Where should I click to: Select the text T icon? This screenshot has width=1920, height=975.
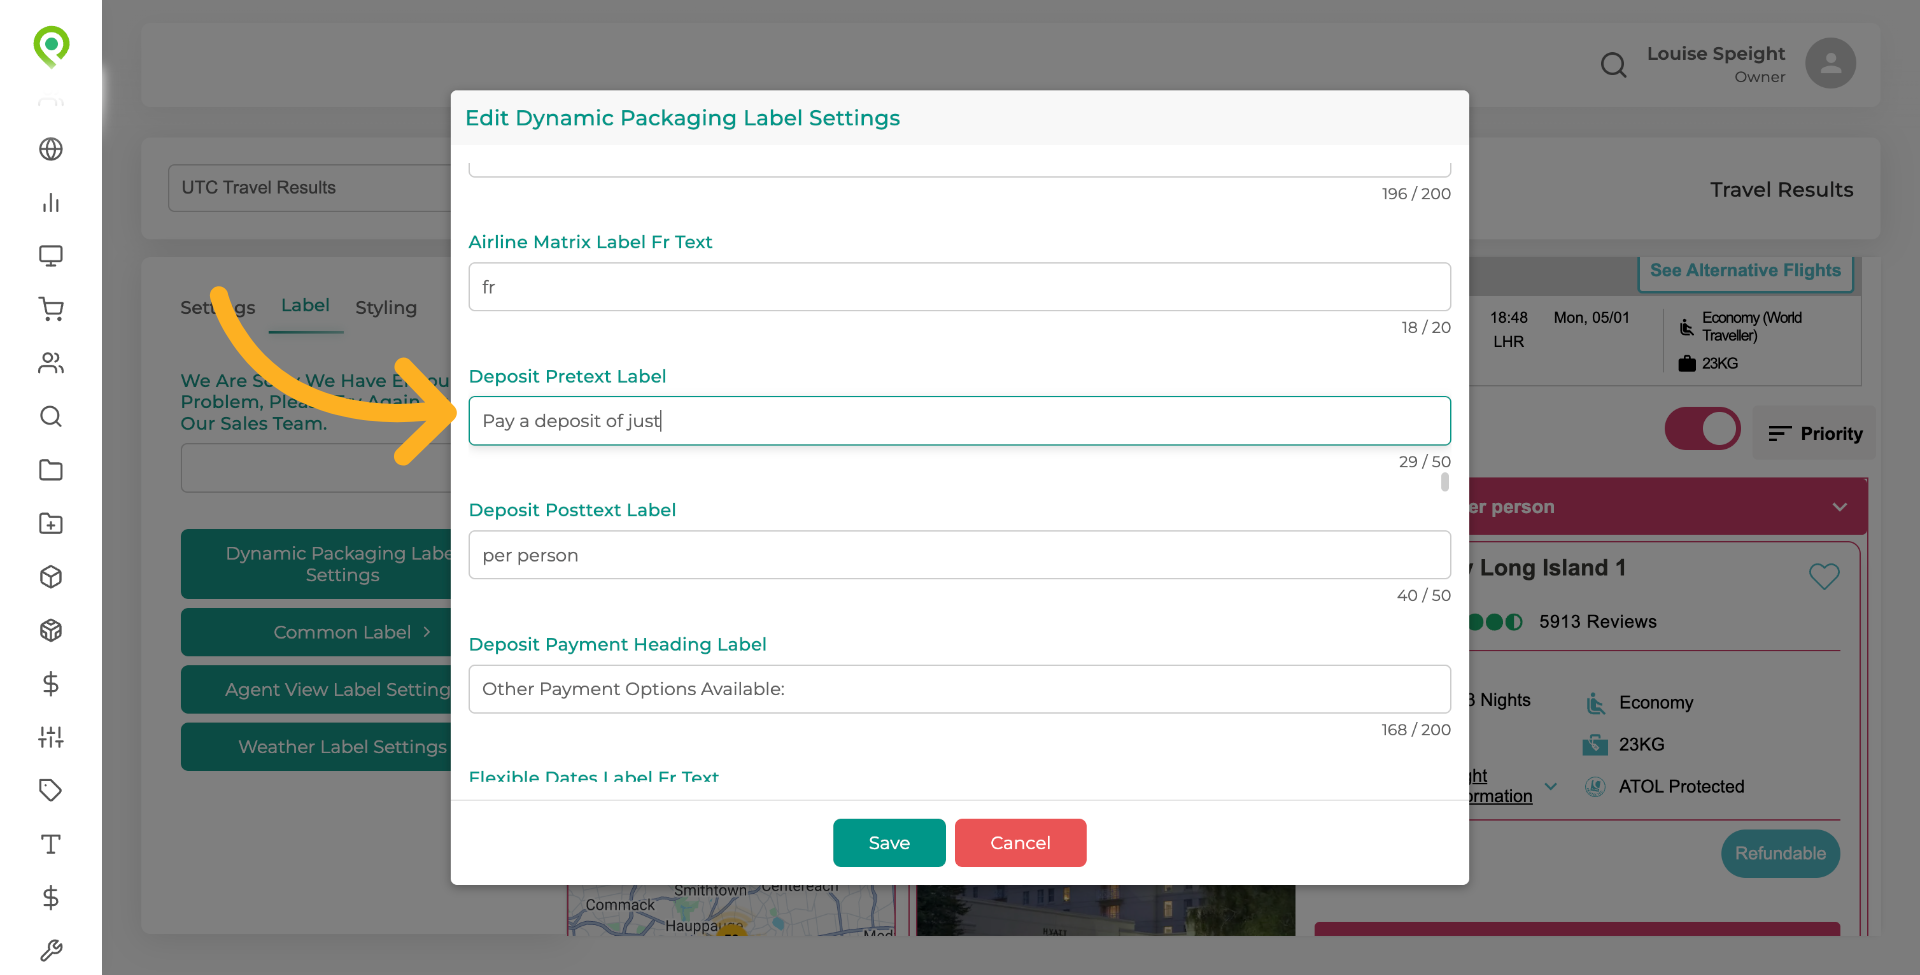[x=51, y=844]
